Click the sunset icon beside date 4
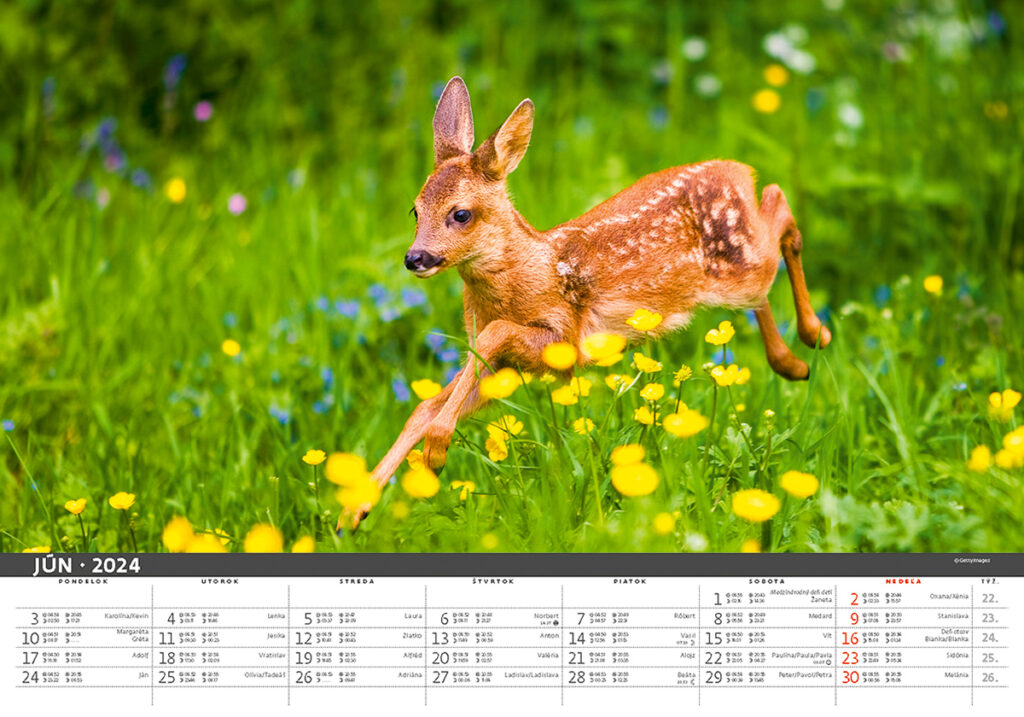Image resolution: width=1024 pixels, height=717 pixels. pyautogui.click(x=205, y=614)
